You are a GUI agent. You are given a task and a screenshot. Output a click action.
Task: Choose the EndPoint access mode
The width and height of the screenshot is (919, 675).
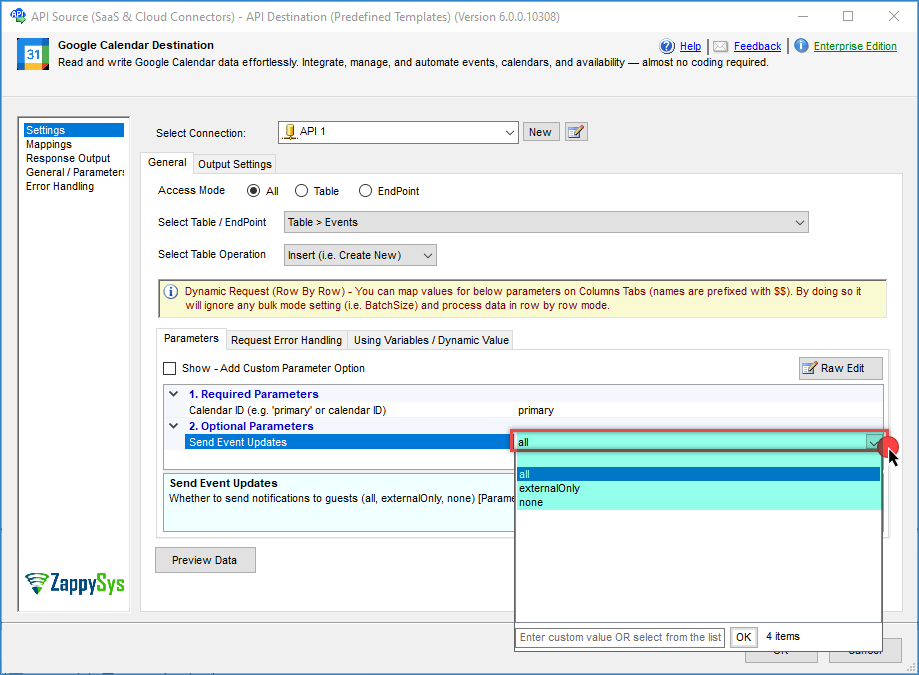(x=365, y=191)
